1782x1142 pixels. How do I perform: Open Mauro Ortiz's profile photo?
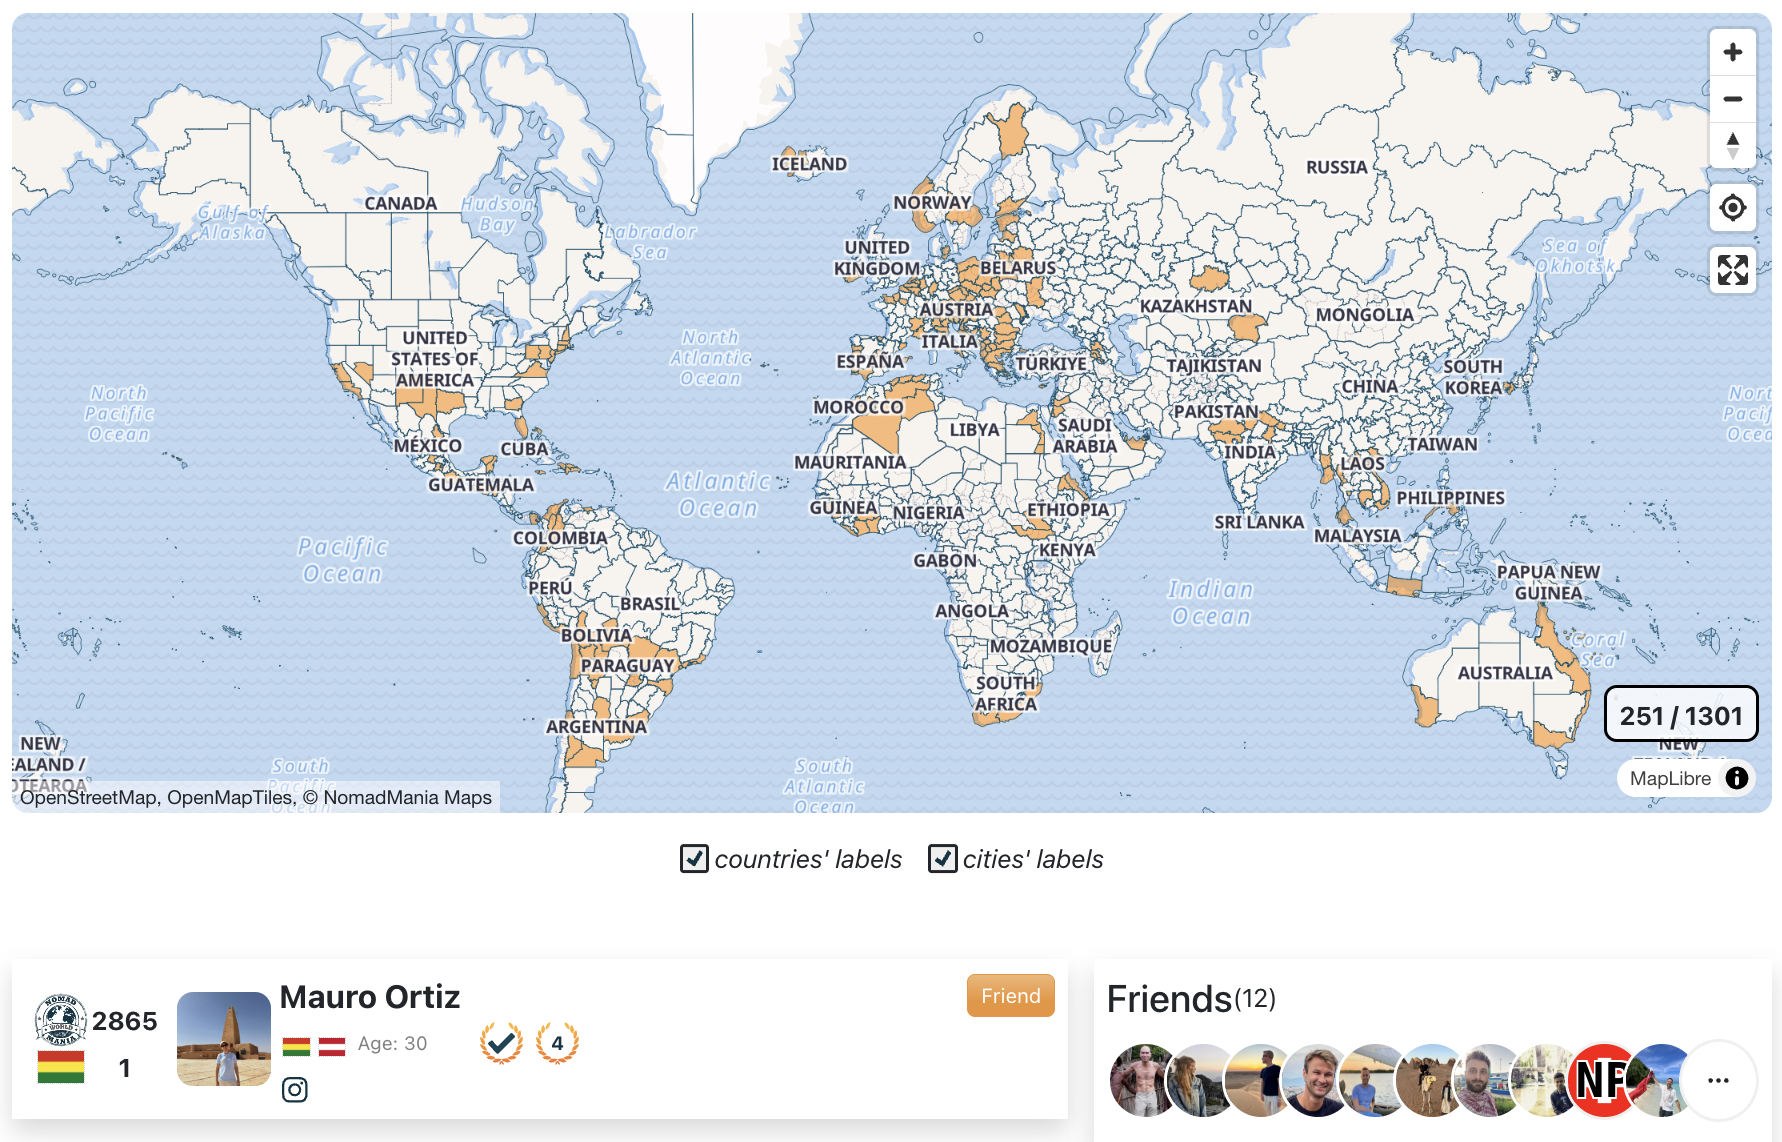coord(224,1039)
